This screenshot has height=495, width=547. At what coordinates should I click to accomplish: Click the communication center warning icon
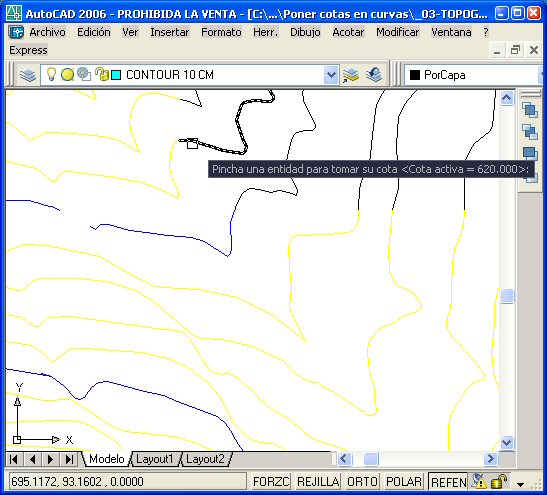(479, 481)
